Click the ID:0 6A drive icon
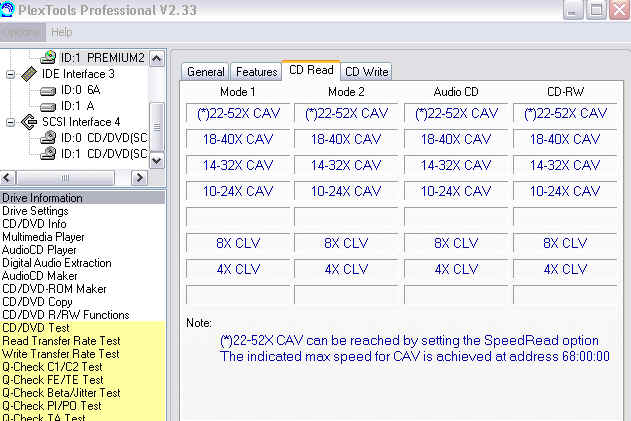The height and width of the screenshot is (421, 631). click(48, 91)
